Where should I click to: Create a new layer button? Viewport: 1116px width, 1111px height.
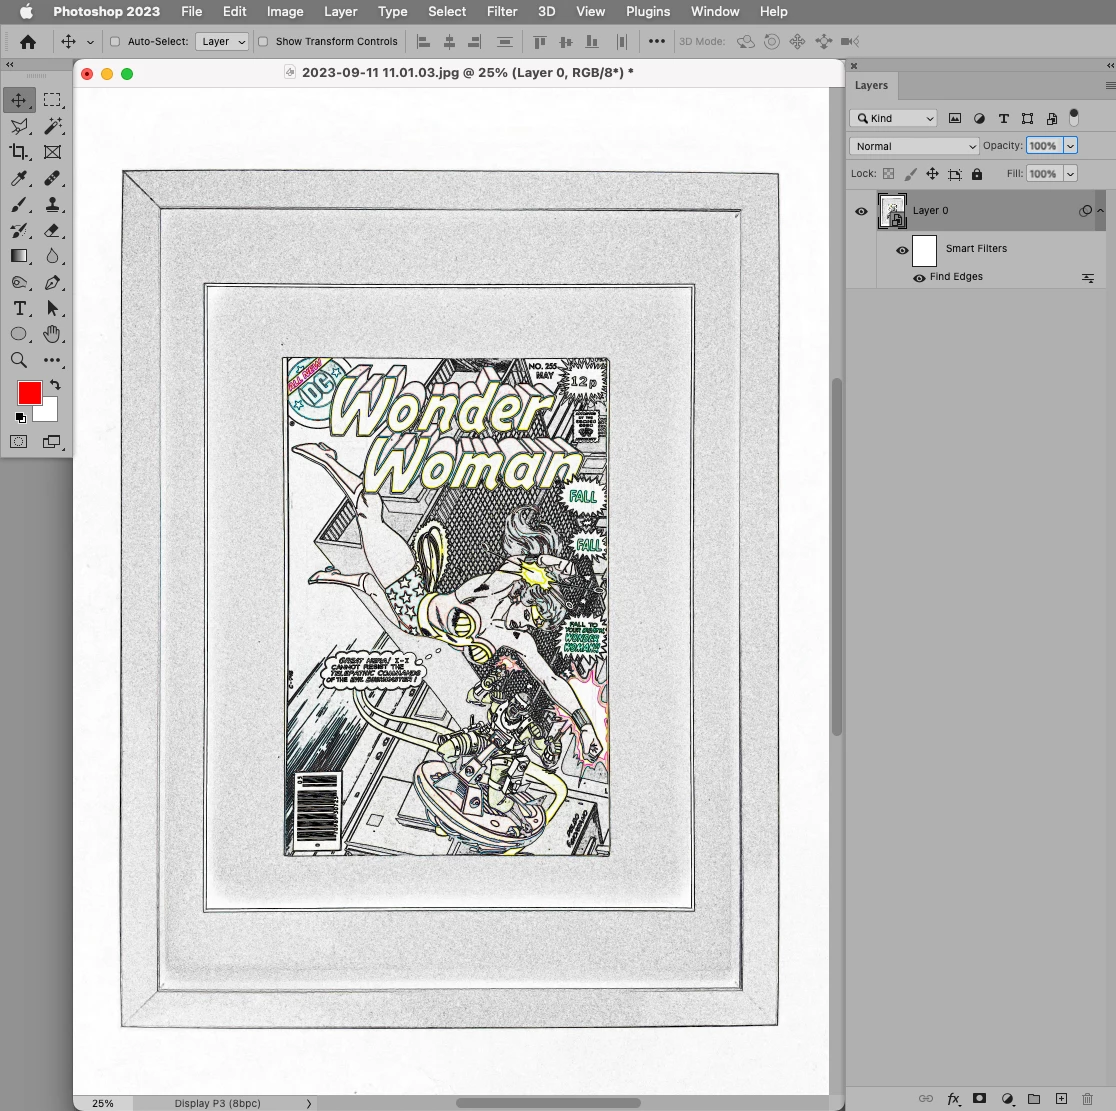click(1061, 1099)
